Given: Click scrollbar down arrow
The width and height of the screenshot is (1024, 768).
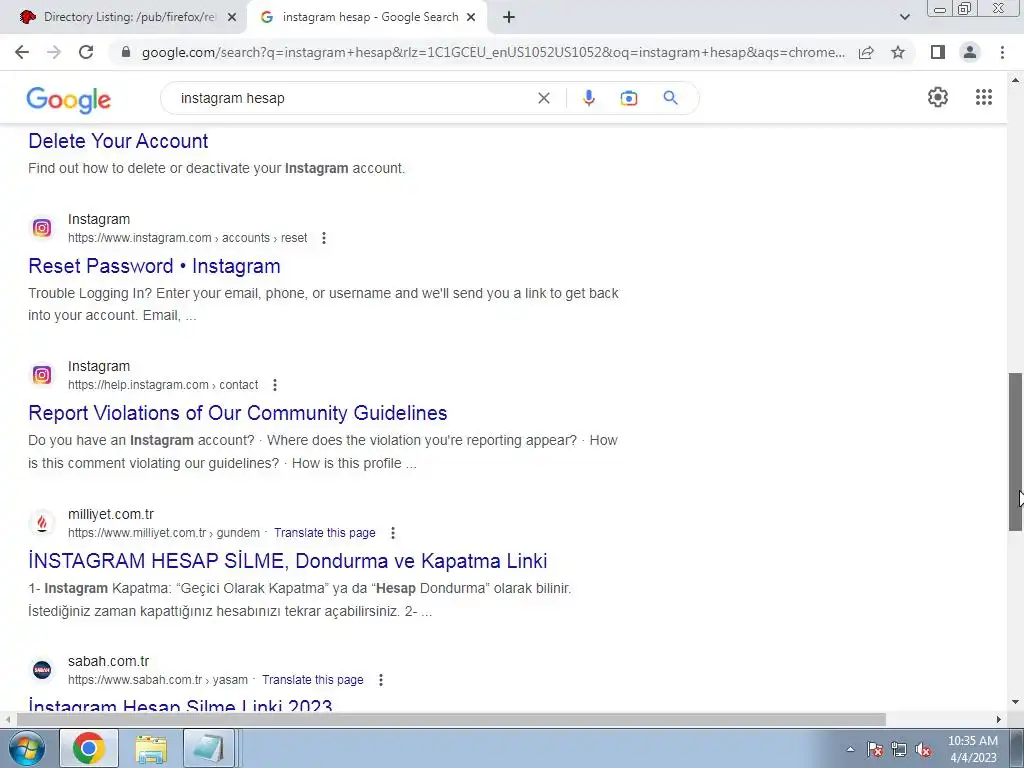Looking at the screenshot, I should click(x=1015, y=703).
